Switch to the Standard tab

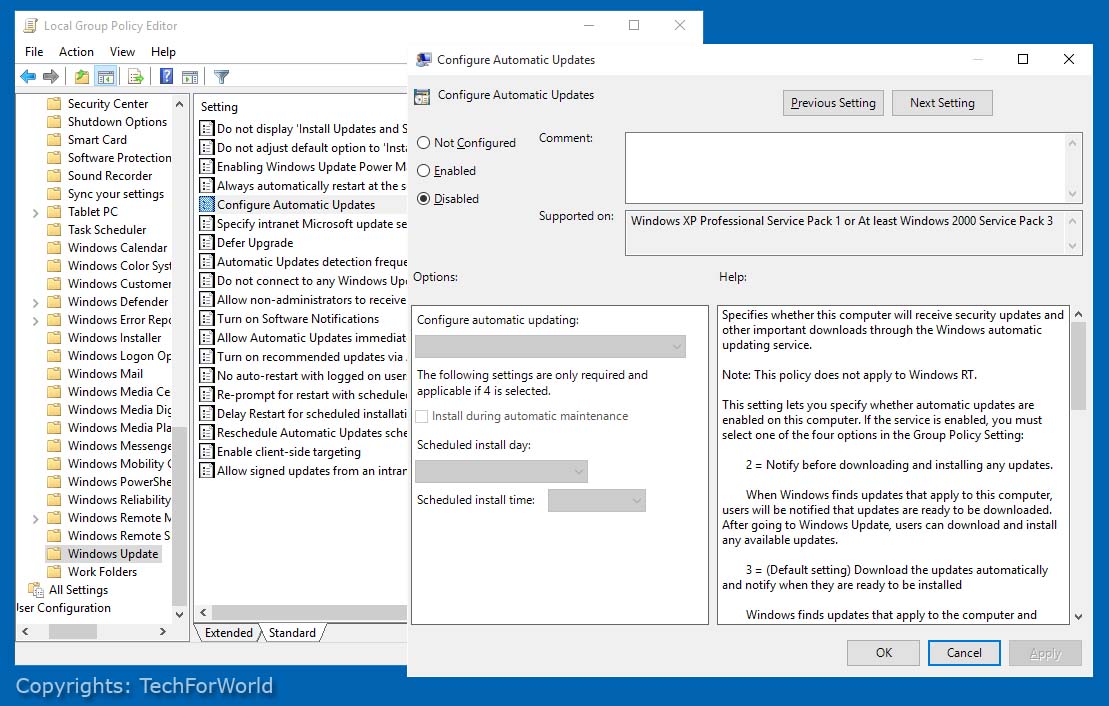(292, 633)
